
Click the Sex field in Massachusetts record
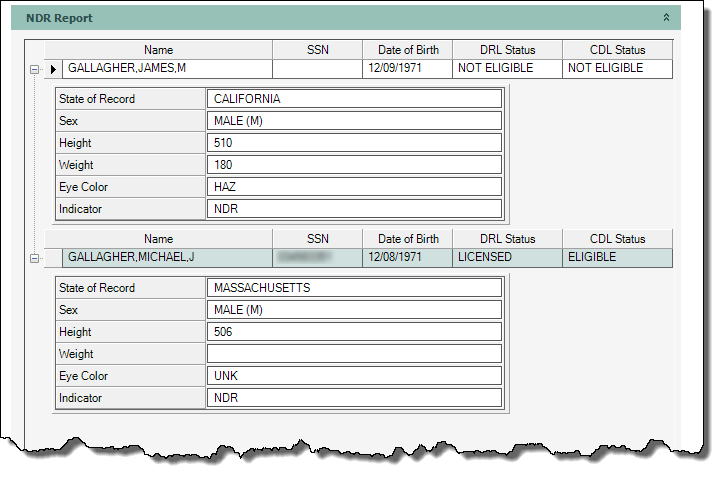pos(354,310)
